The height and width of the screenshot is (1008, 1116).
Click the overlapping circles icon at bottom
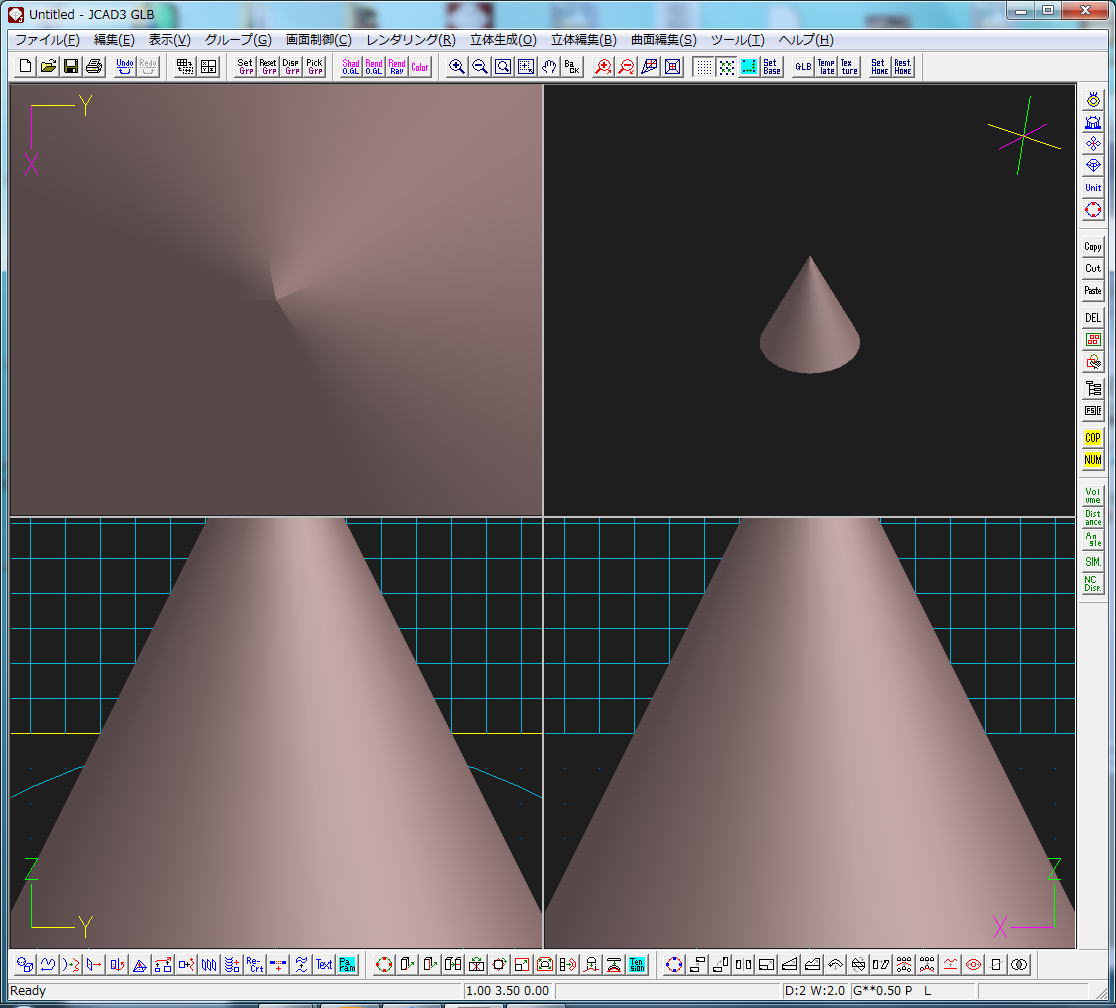click(x=1019, y=965)
